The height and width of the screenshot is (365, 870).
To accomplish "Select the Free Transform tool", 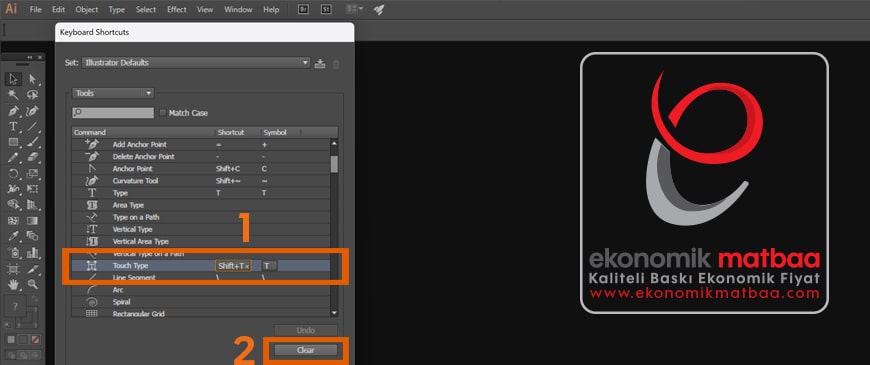I will tap(32, 189).
